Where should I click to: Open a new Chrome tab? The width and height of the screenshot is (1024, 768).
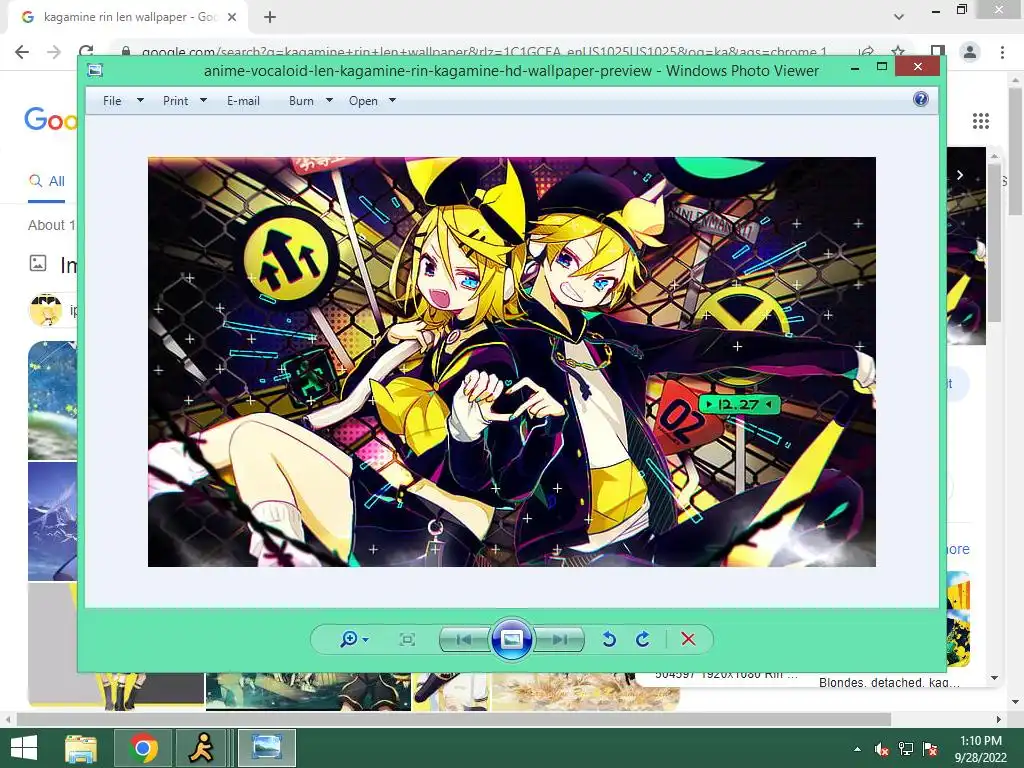coord(270,17)
